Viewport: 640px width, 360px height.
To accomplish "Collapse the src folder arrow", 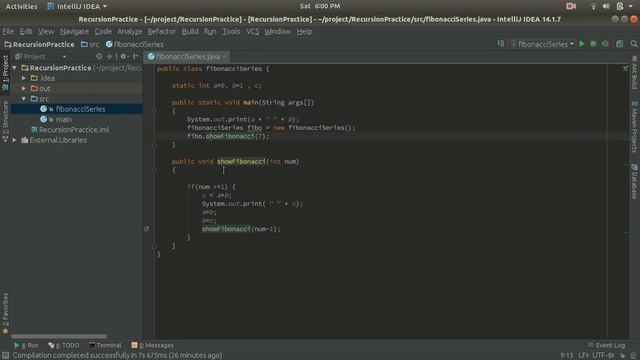I will 24,99.
